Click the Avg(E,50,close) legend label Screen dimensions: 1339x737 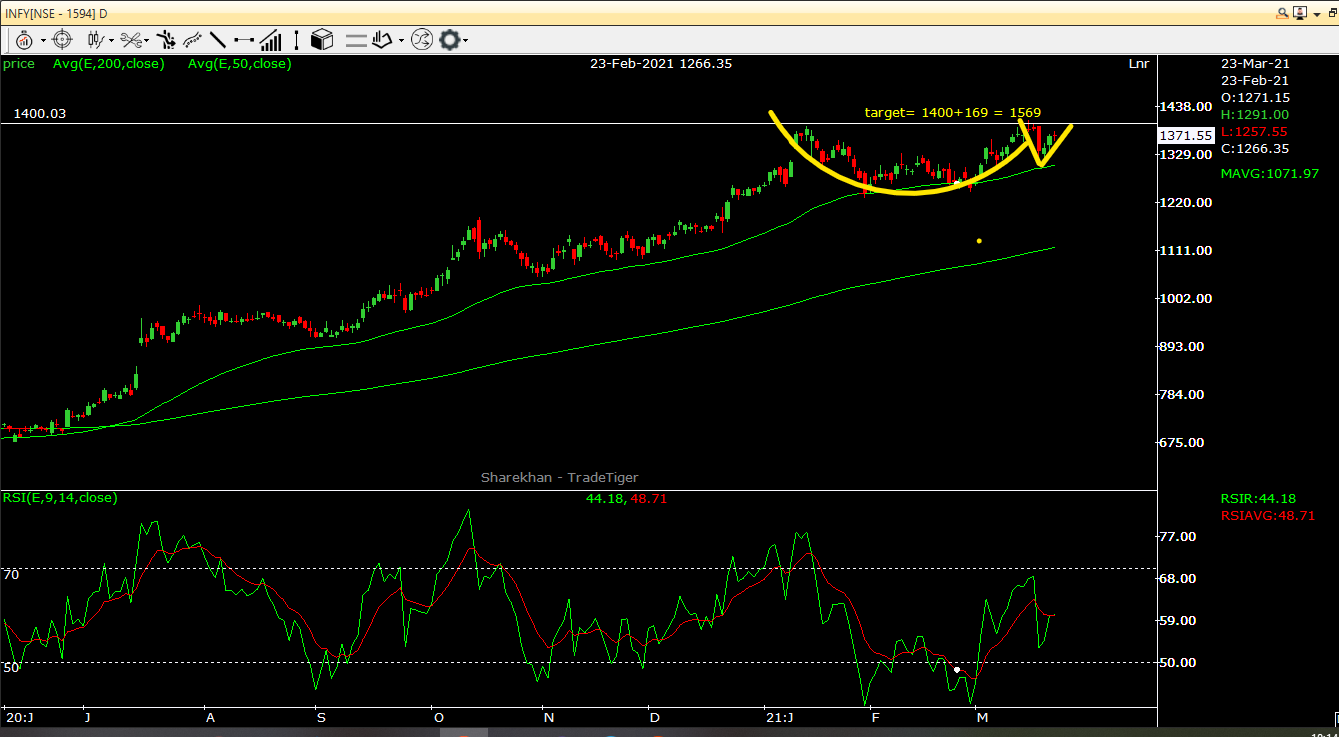tap(240, 64)
